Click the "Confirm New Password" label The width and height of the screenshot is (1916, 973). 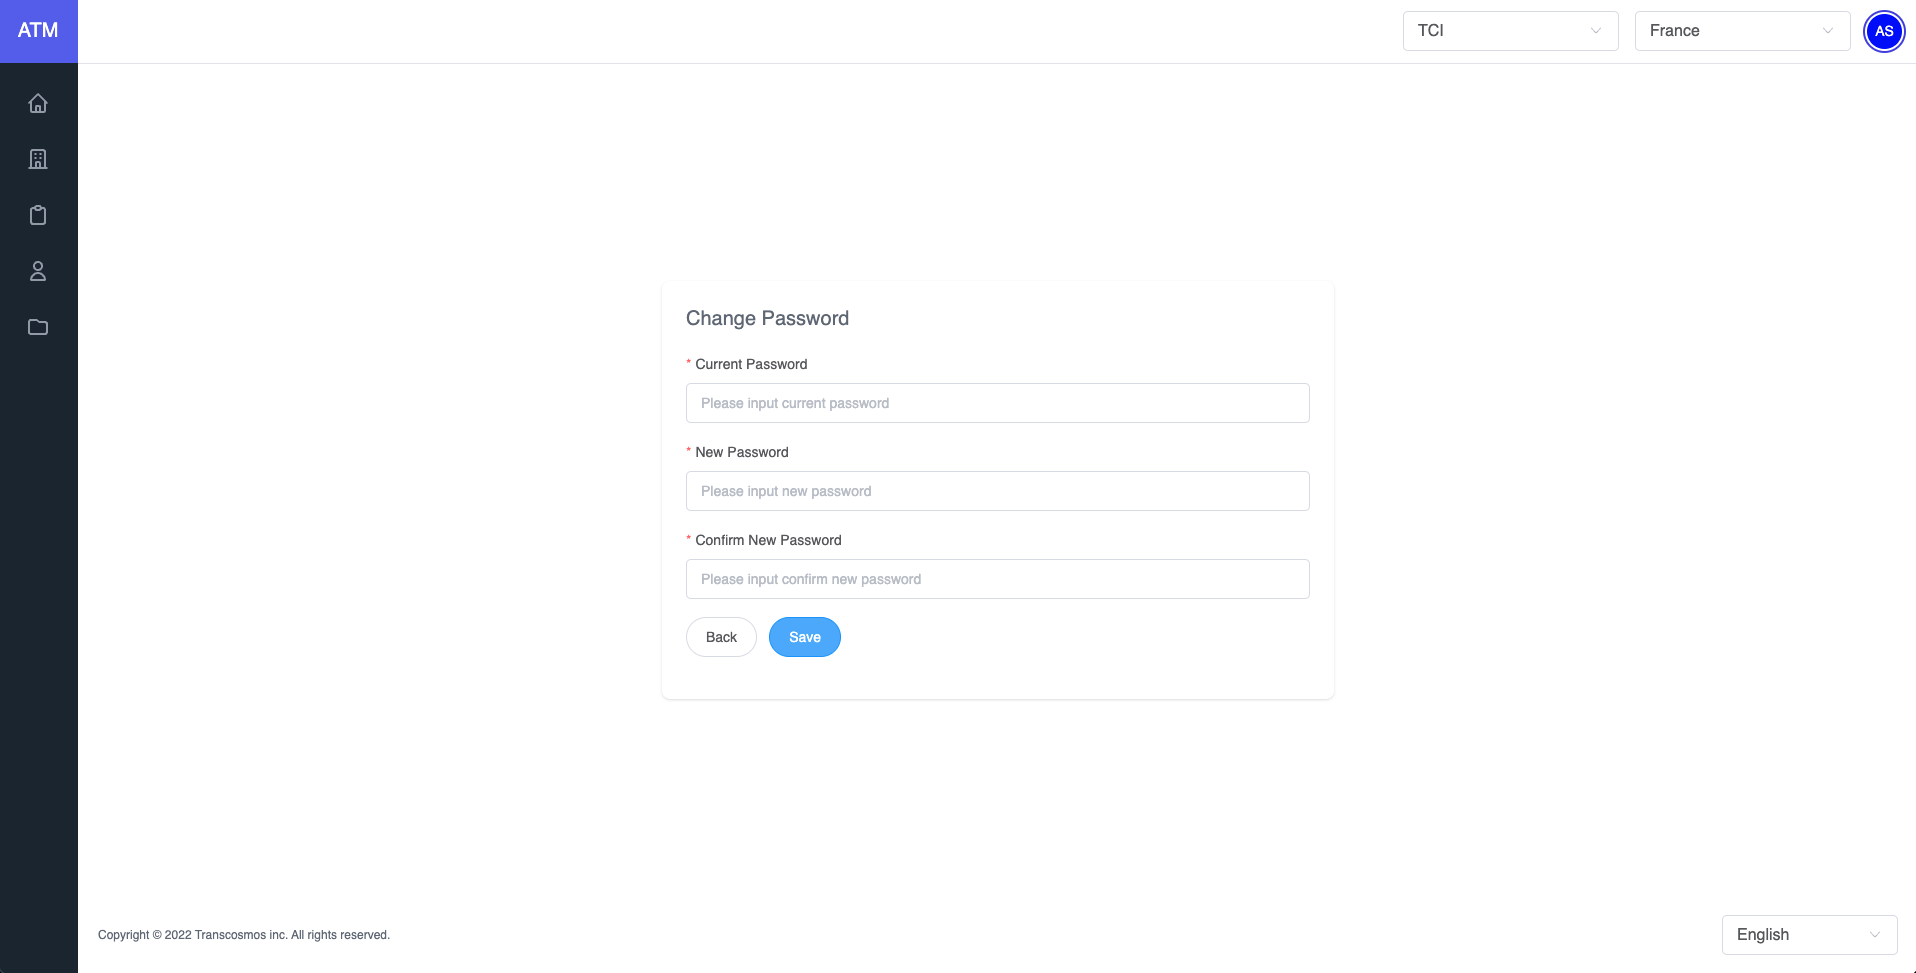pos(768,540)
